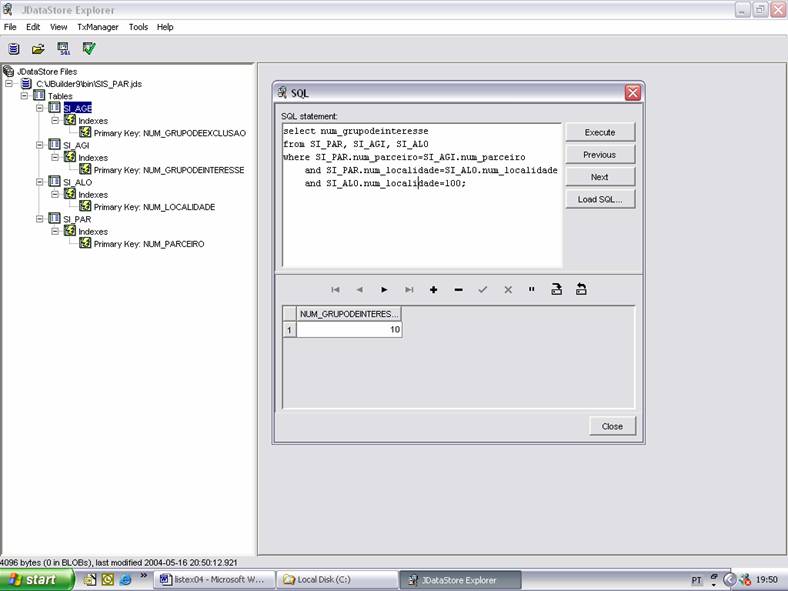Go to first row navigation icon

pyautogui.click(x=335, y=289)
